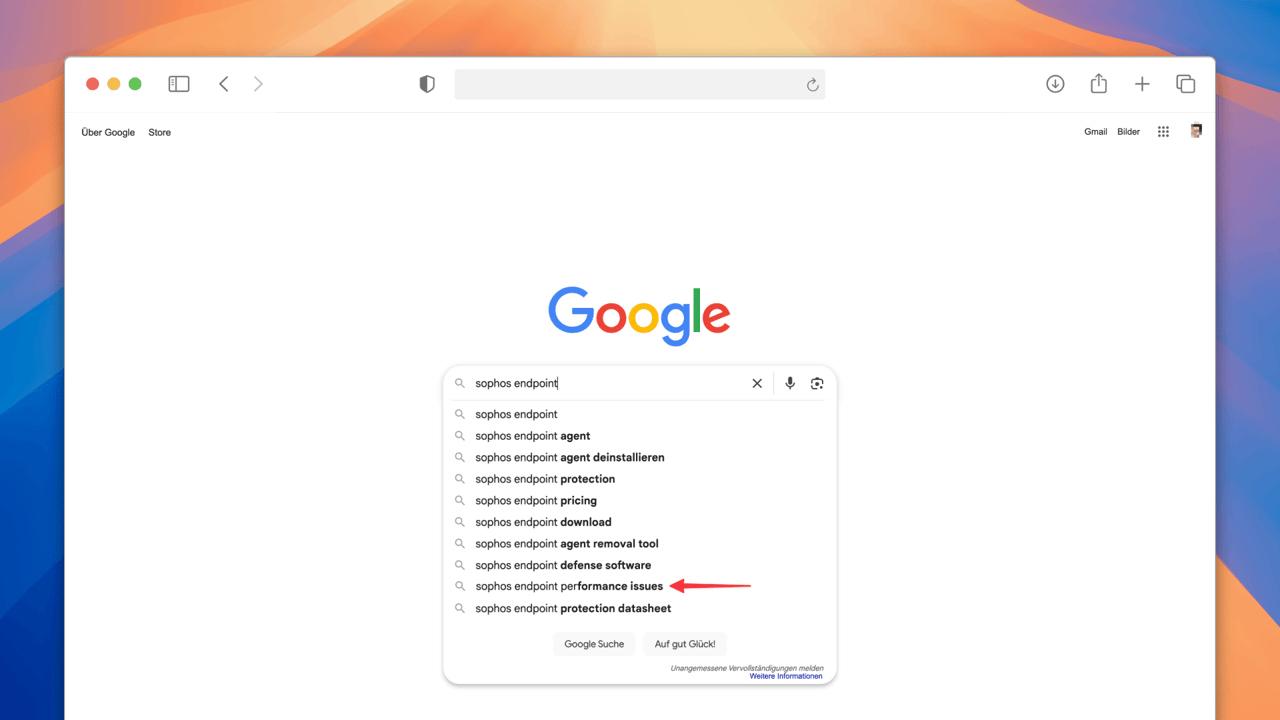This screenshot has width=1280, height=720.
Task: Click the Share icon in toolbar
Action: pyautogui.click(x=1099, y=84)
